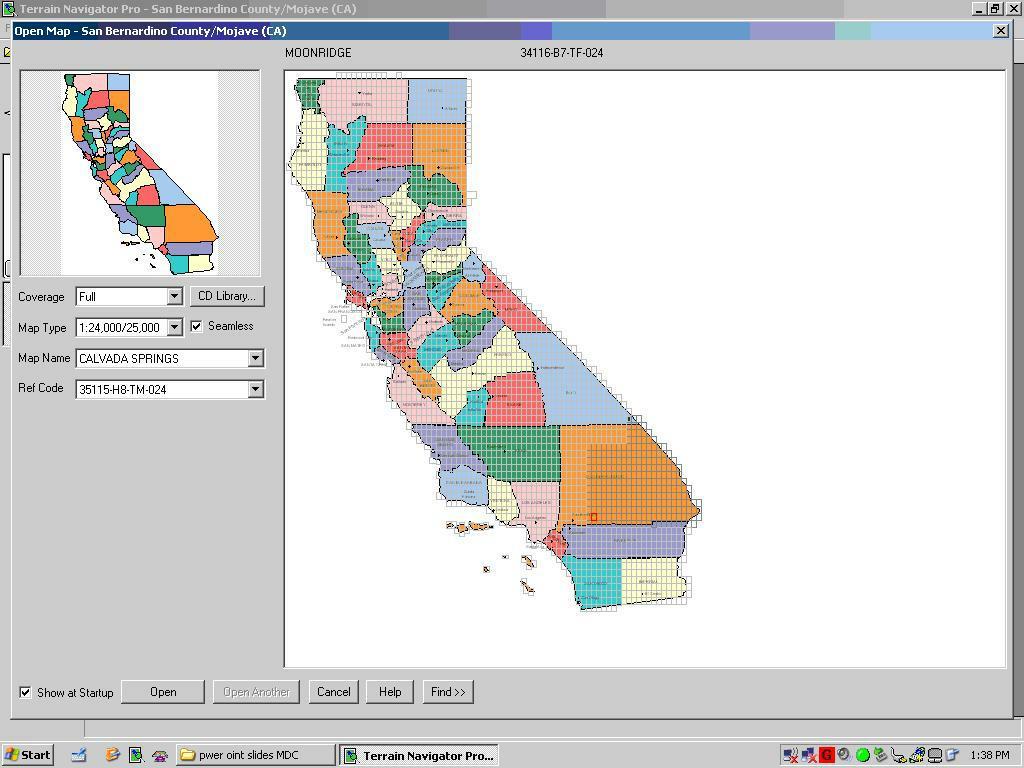Click the show desktop quick launch icon

[79, 755]
